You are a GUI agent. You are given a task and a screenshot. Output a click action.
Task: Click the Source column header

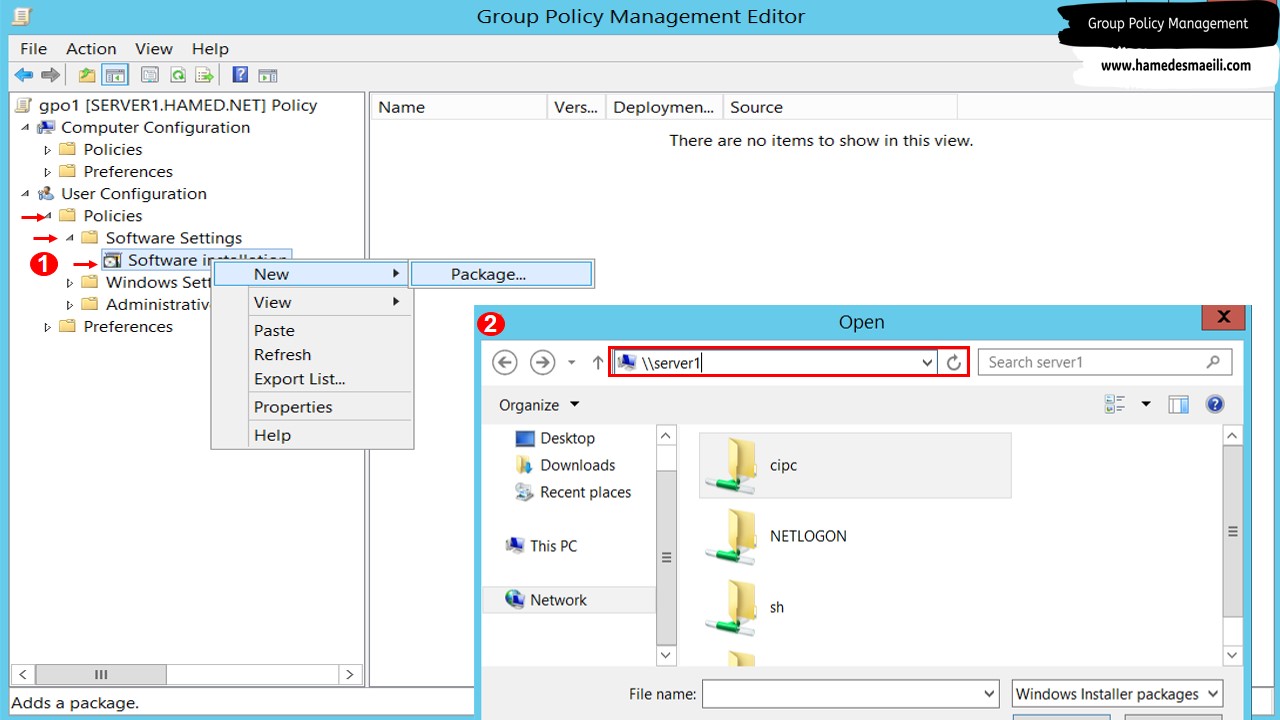point(840,107)
